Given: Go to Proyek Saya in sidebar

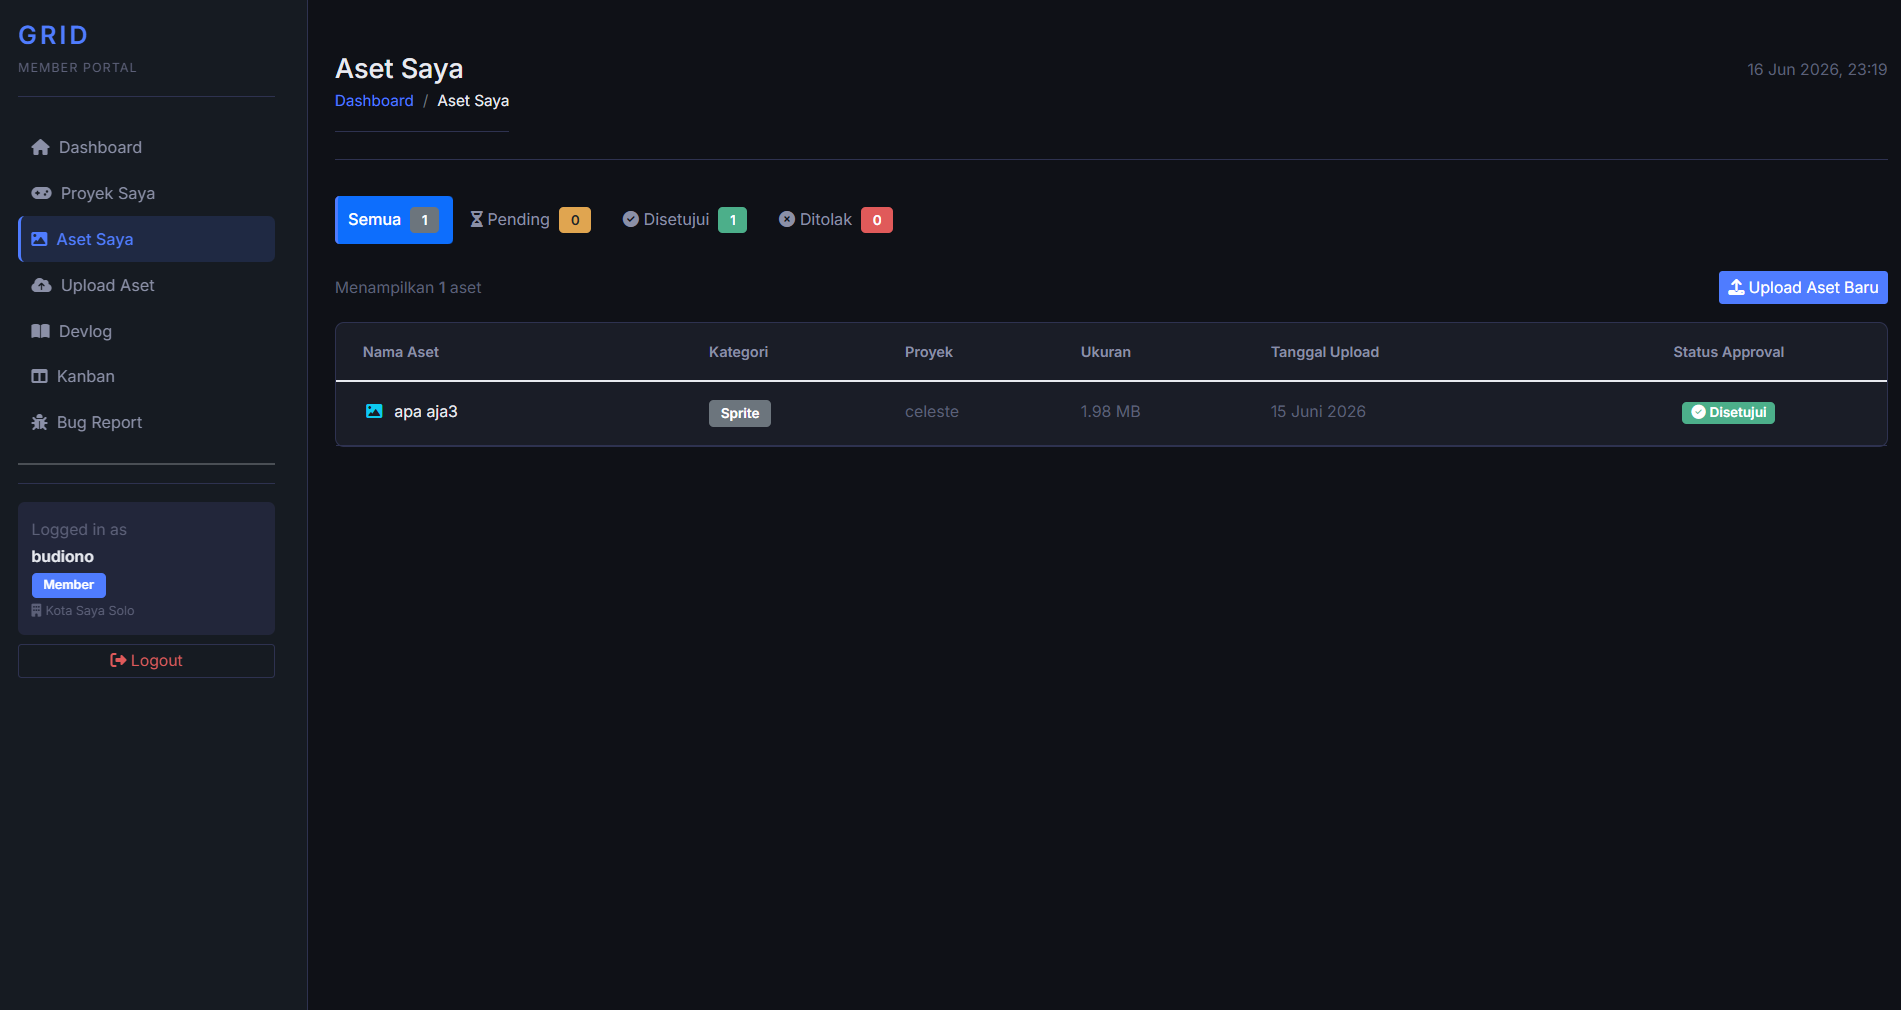Looking at the screenshot, I should tap(146, 193).
